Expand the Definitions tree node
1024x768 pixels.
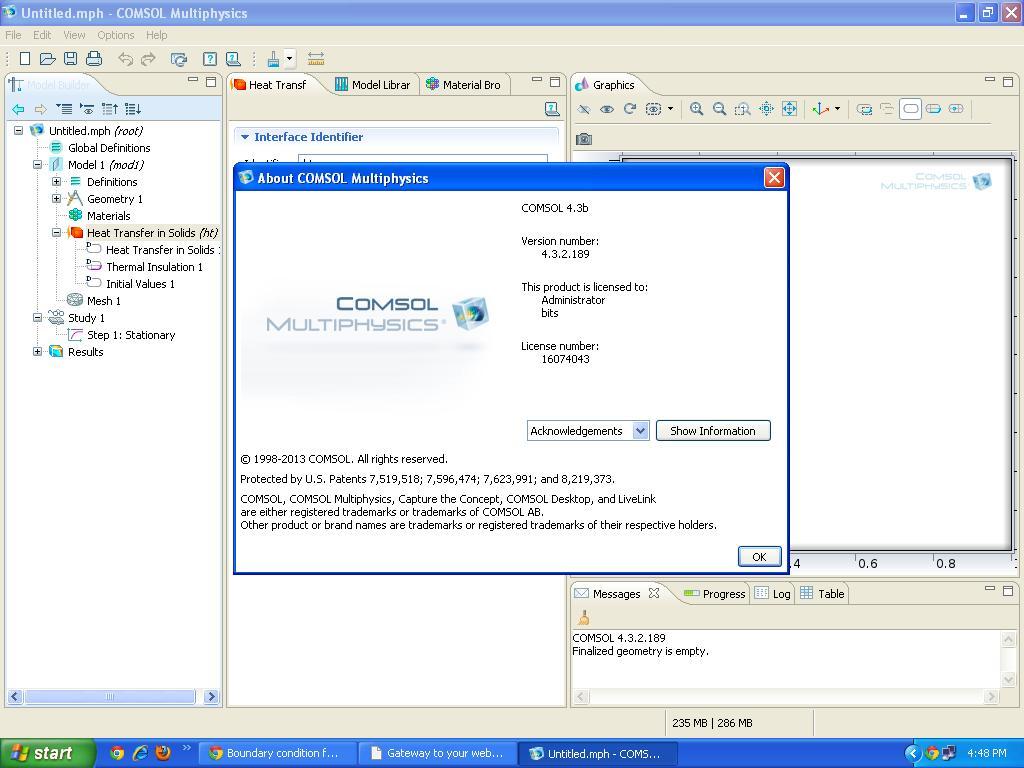click(x=57, y=182)
